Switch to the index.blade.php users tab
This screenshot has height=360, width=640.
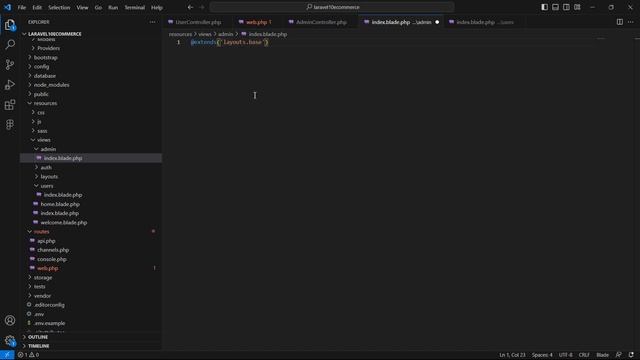(485, 22)
